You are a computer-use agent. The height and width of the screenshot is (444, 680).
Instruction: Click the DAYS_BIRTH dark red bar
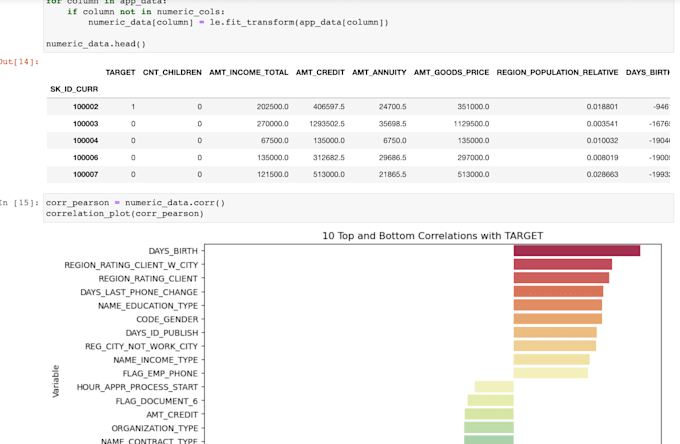576,251
